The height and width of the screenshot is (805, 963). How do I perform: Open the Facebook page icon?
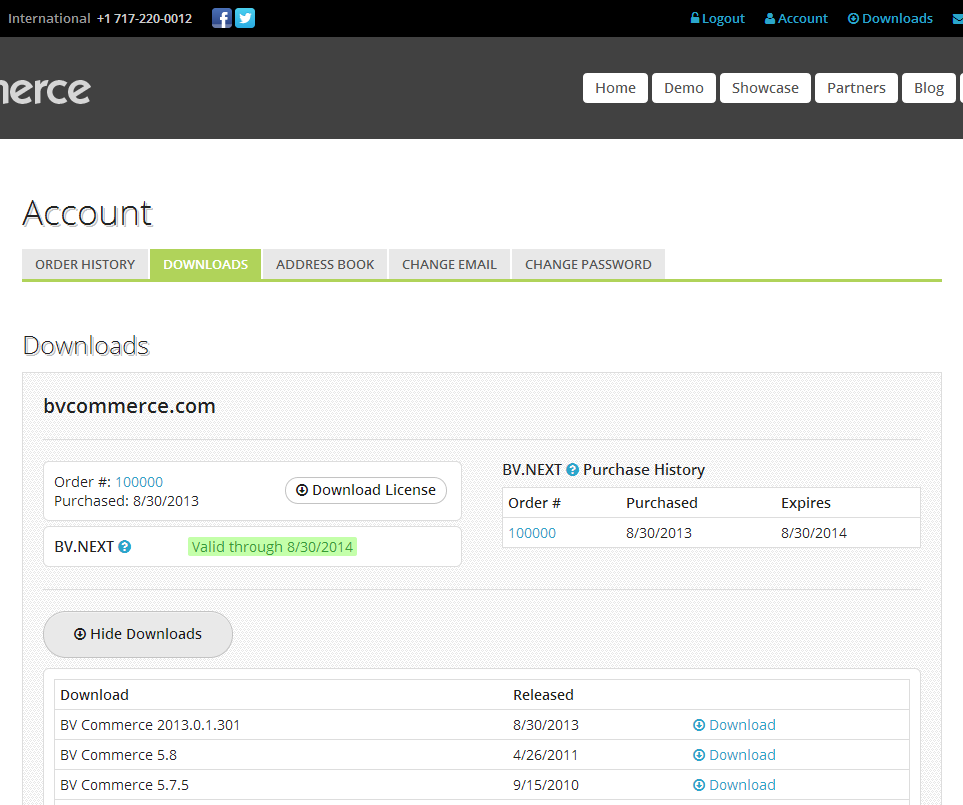[222, 18]
